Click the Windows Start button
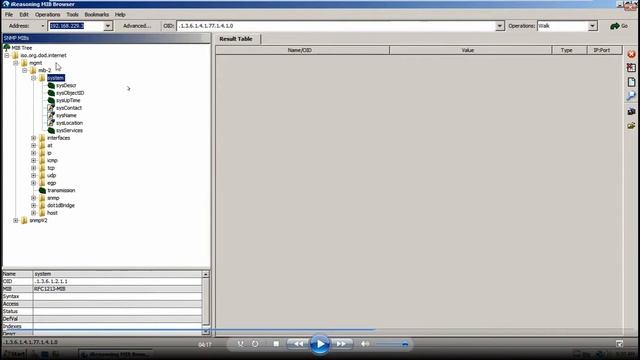This screenshot has width=640, height=360. pyautogui.click(x=15, y=354)
